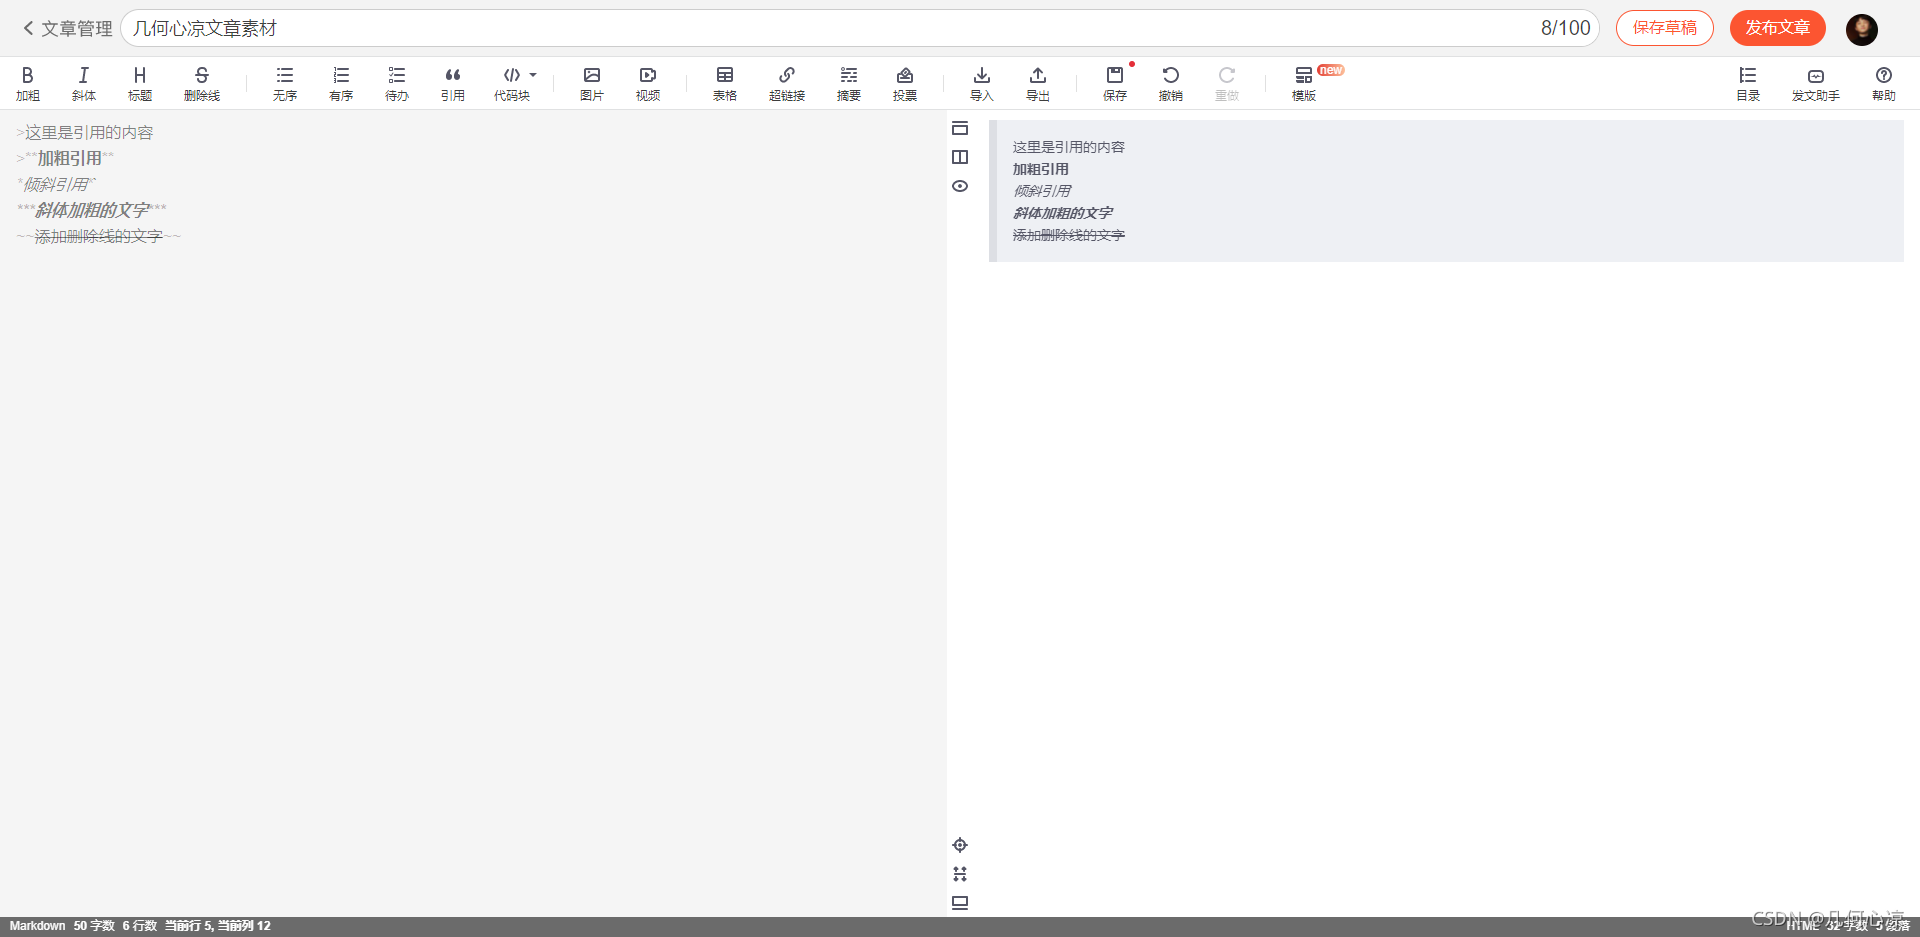Click preview text '斜体加粗的文字'
This screenshot has height=937, width=1920.
point(1063,213)
